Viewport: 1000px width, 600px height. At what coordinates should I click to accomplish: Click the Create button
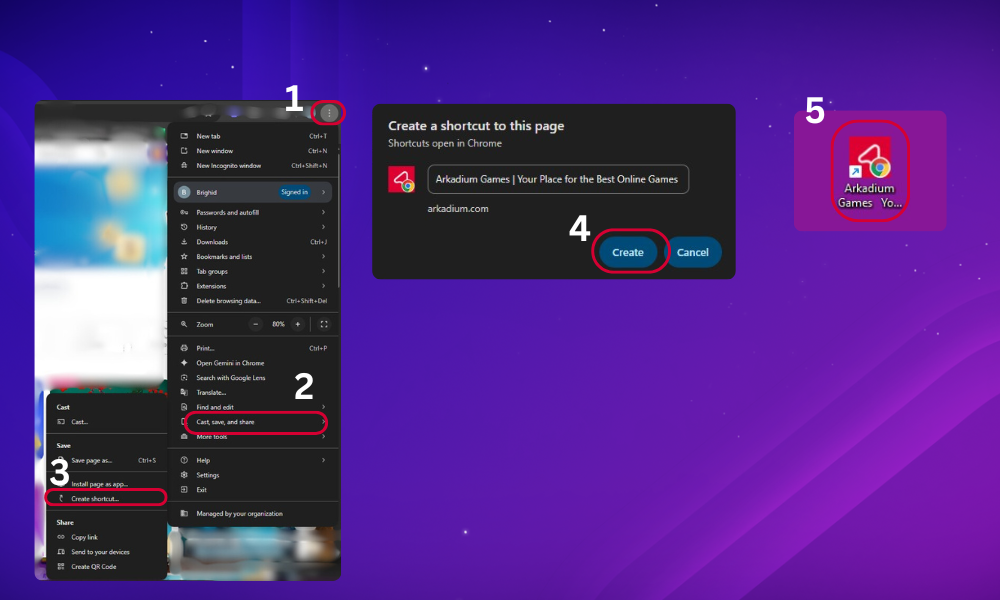(628, 251)
